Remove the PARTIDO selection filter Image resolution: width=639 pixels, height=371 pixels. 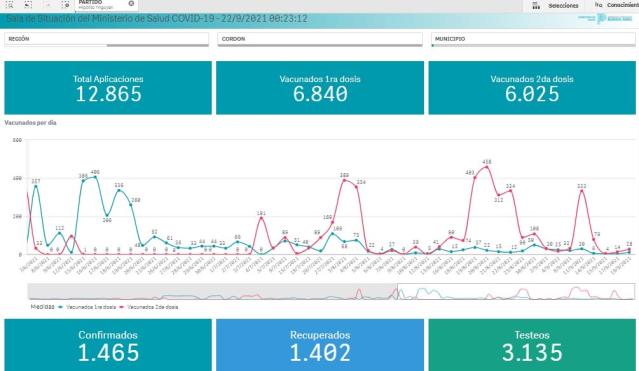[131, 3]
